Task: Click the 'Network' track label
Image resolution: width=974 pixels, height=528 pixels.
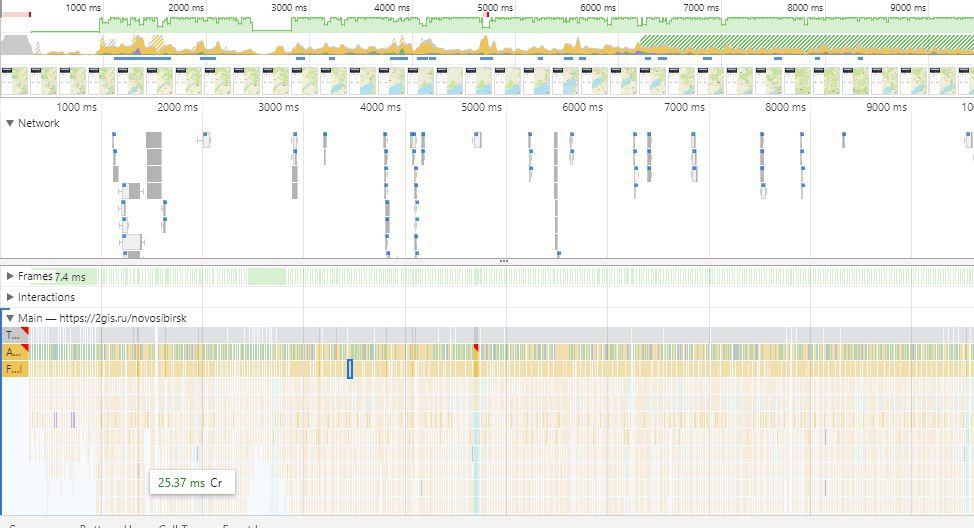Action: pyautogui.click(x=39, y=123)
